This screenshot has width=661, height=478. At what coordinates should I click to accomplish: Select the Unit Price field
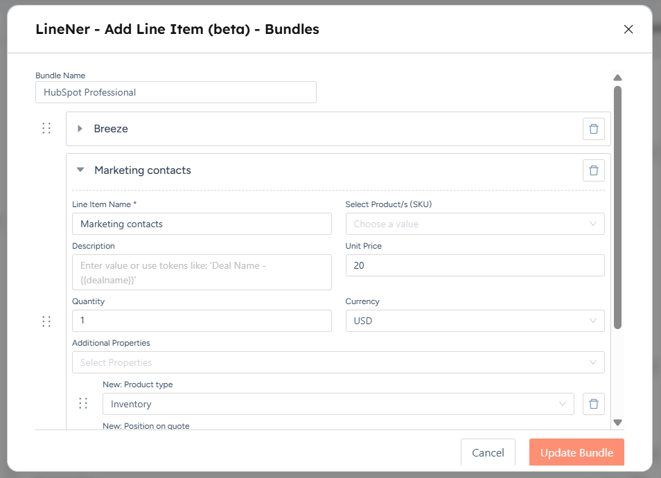coord(474,265)
